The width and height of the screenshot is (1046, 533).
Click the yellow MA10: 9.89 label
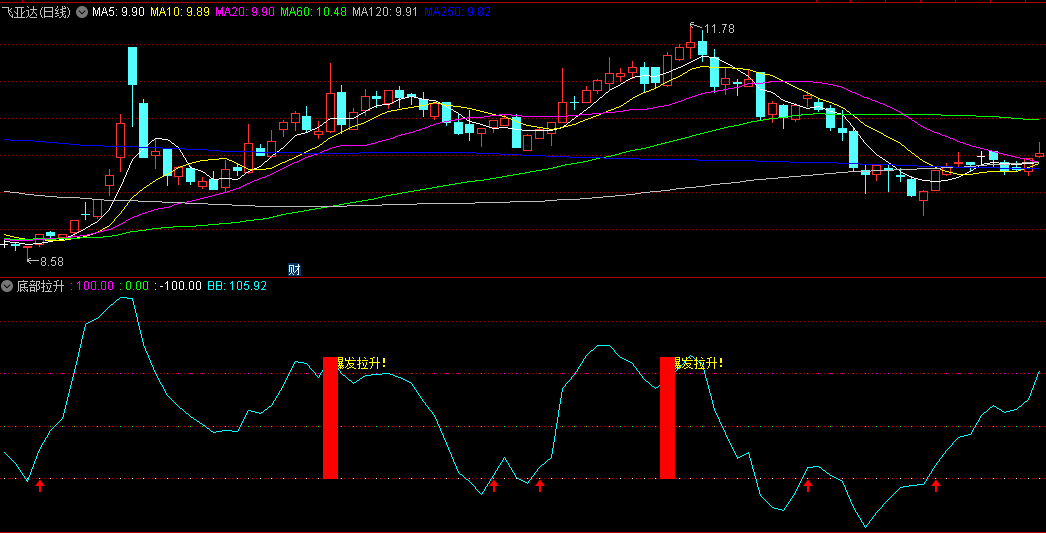[x=180, y=12]
